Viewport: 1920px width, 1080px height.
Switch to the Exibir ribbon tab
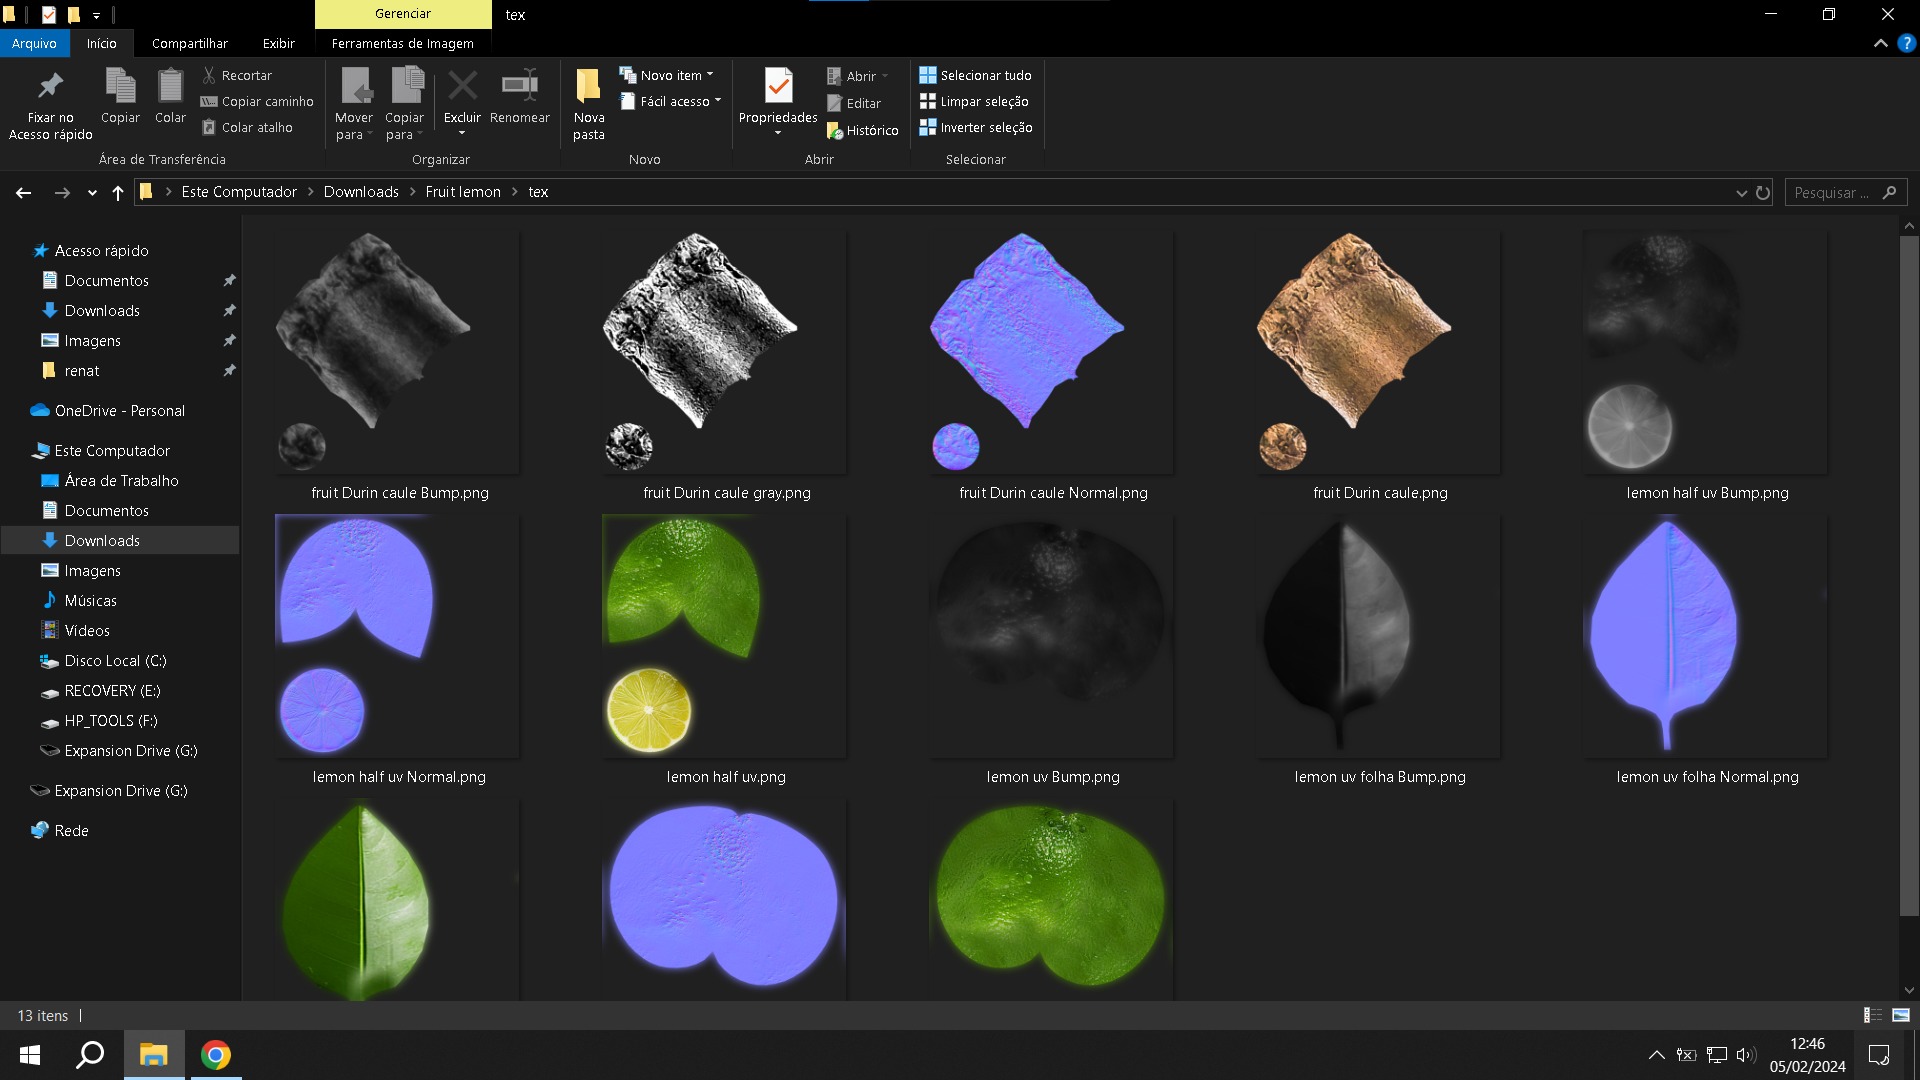tap(278, 43)
